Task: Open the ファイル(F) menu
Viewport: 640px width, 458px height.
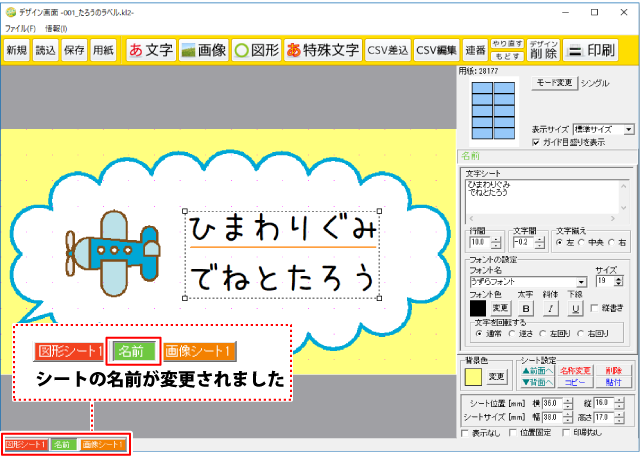Action: (x=20, y=29)
